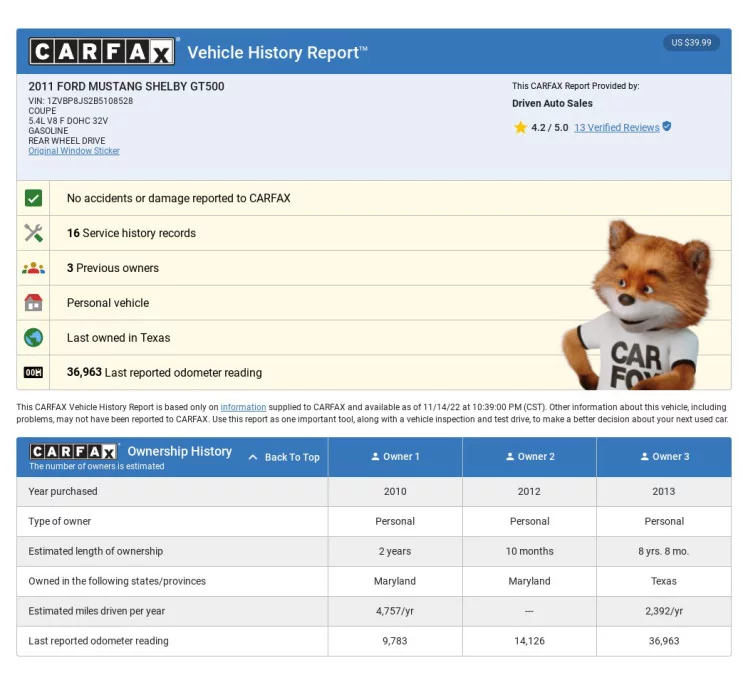Screen dimensions: 743x680
Task: Click the gold star rating icon
Action: click(520, 127)
